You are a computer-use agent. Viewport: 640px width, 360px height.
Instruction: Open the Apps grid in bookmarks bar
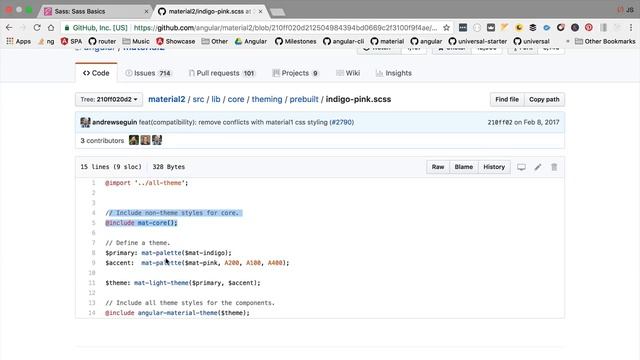pos(18,41)
